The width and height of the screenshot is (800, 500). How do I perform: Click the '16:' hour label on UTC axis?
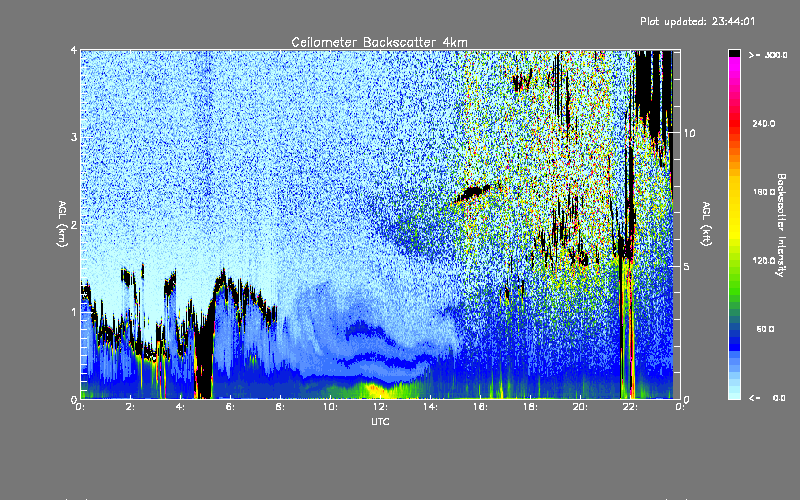point(480,407)
